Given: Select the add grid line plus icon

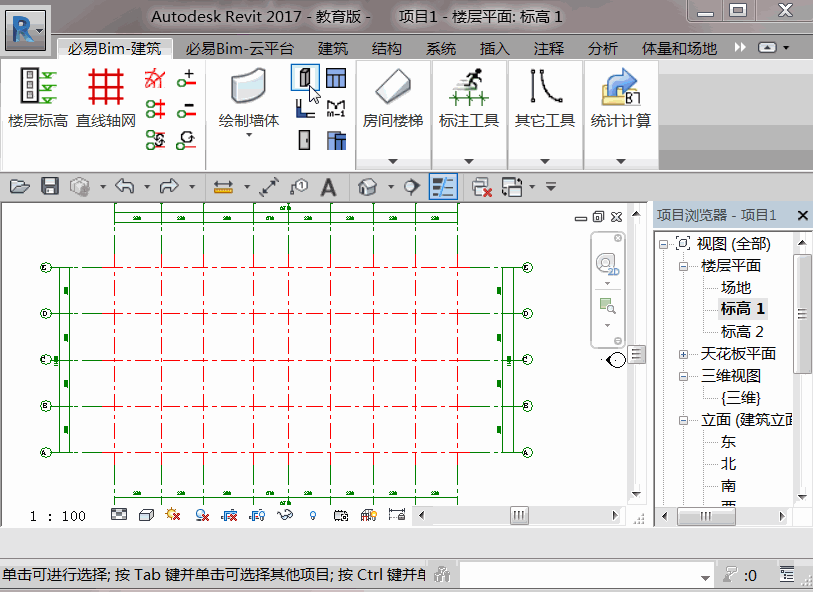Looking at the screenshot, I should [x=186, y=78].
